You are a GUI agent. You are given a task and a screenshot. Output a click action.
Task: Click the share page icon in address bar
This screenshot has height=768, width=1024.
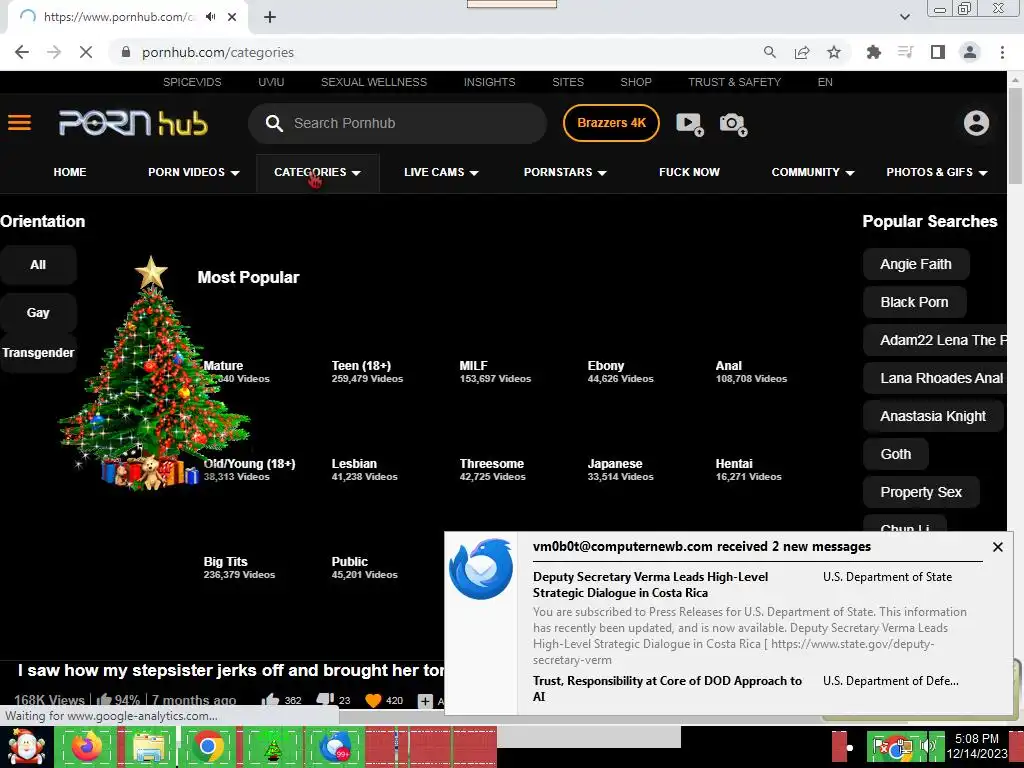point(802,52)
